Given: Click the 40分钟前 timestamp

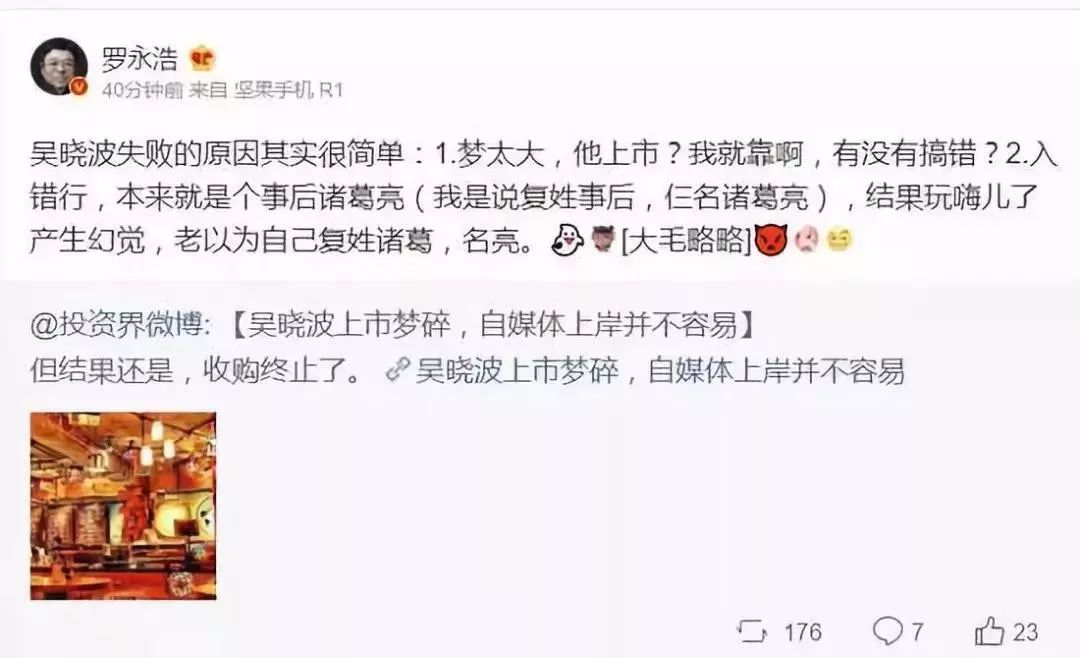Looking at the screenshot, I should [143, 90].
